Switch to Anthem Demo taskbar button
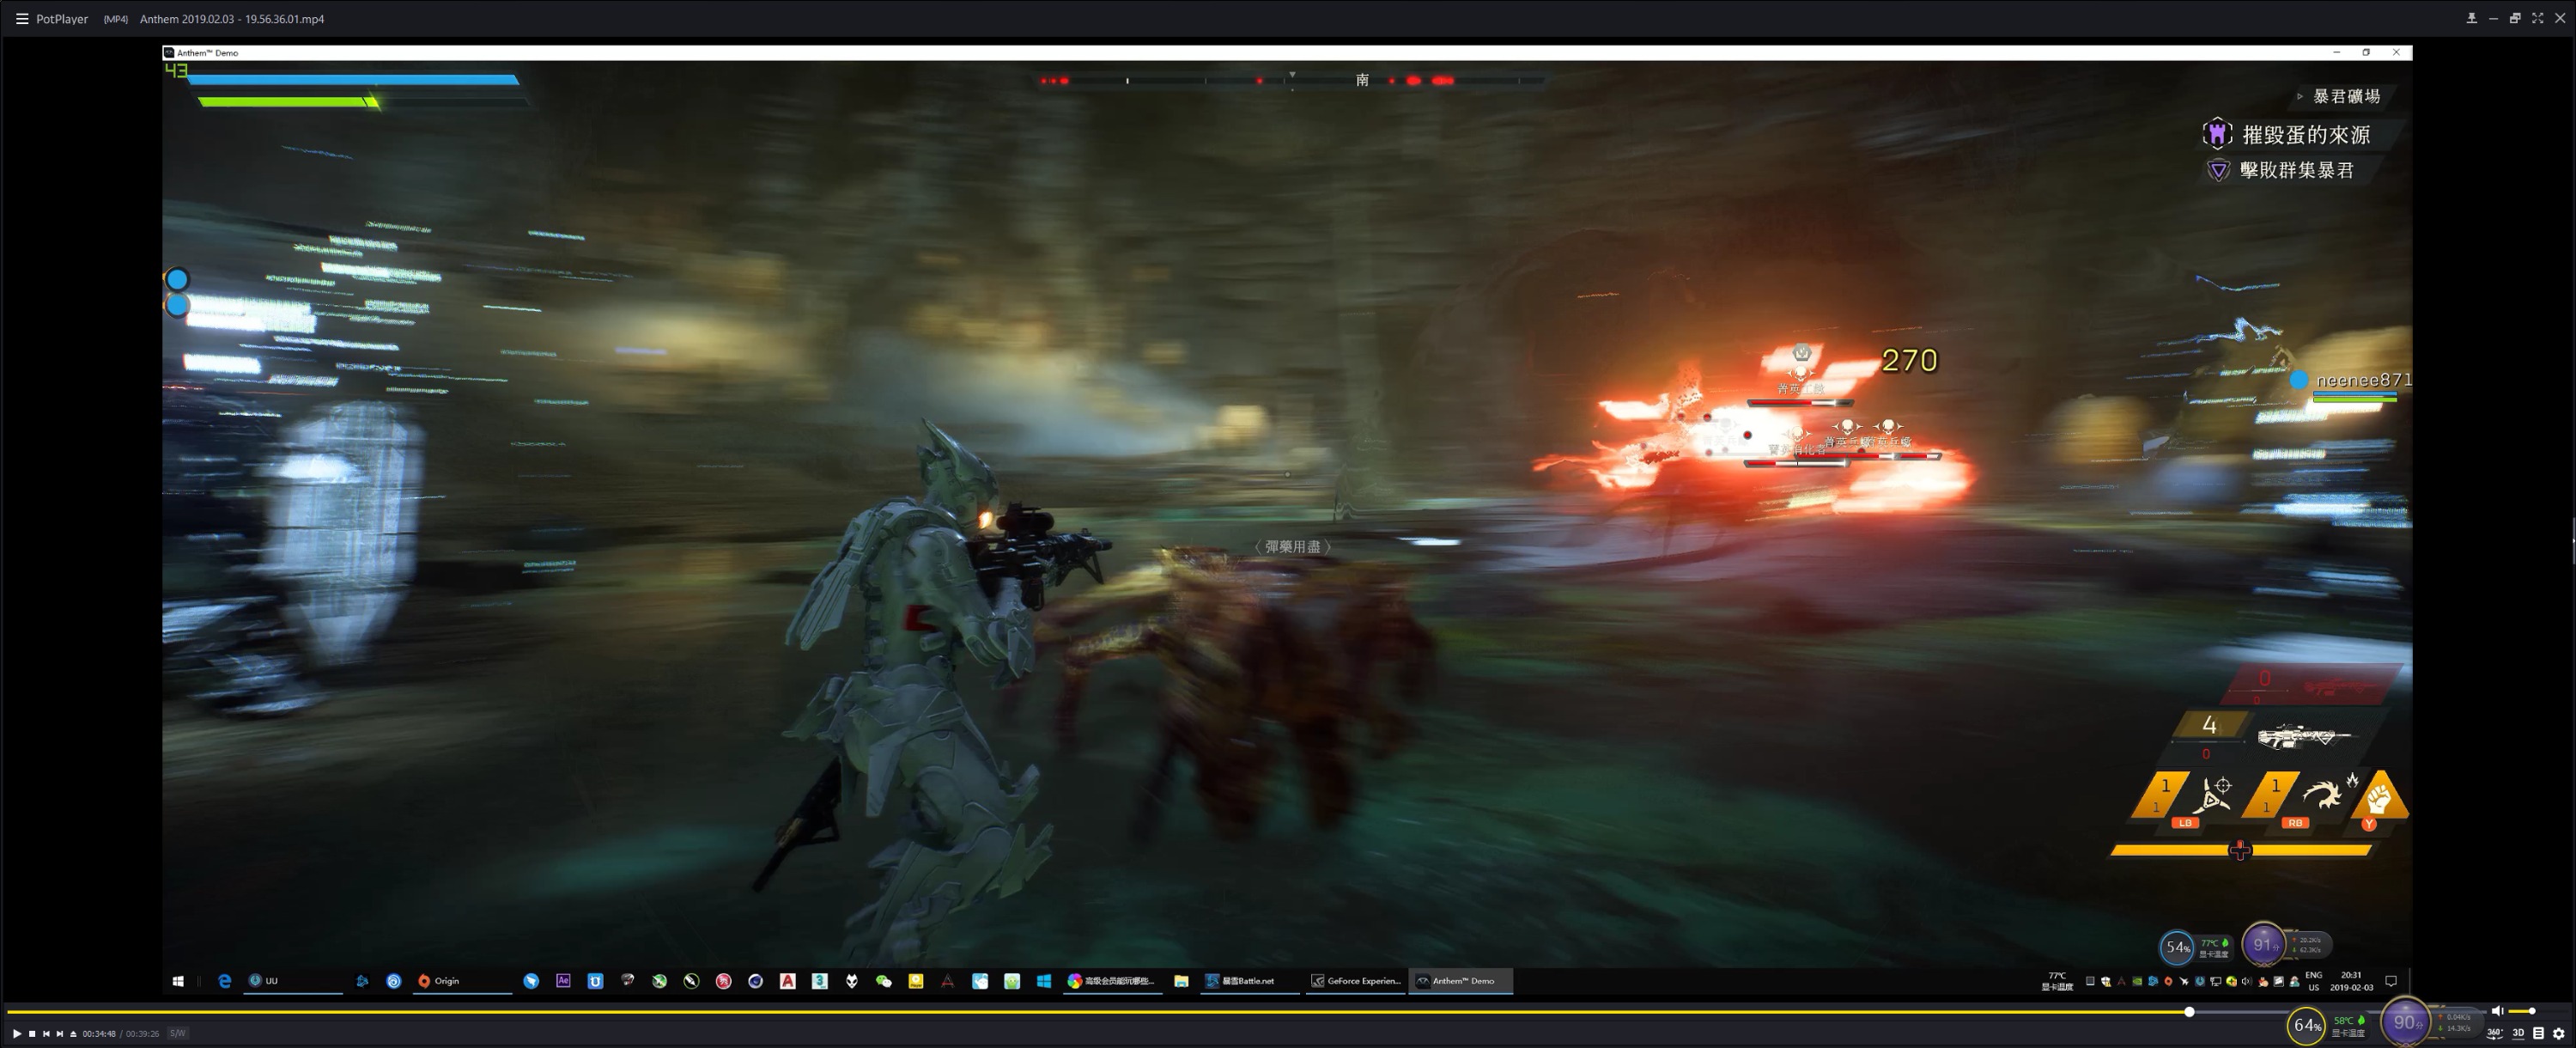This screenshot has width=2576, height=1048. click(1461, 981)
